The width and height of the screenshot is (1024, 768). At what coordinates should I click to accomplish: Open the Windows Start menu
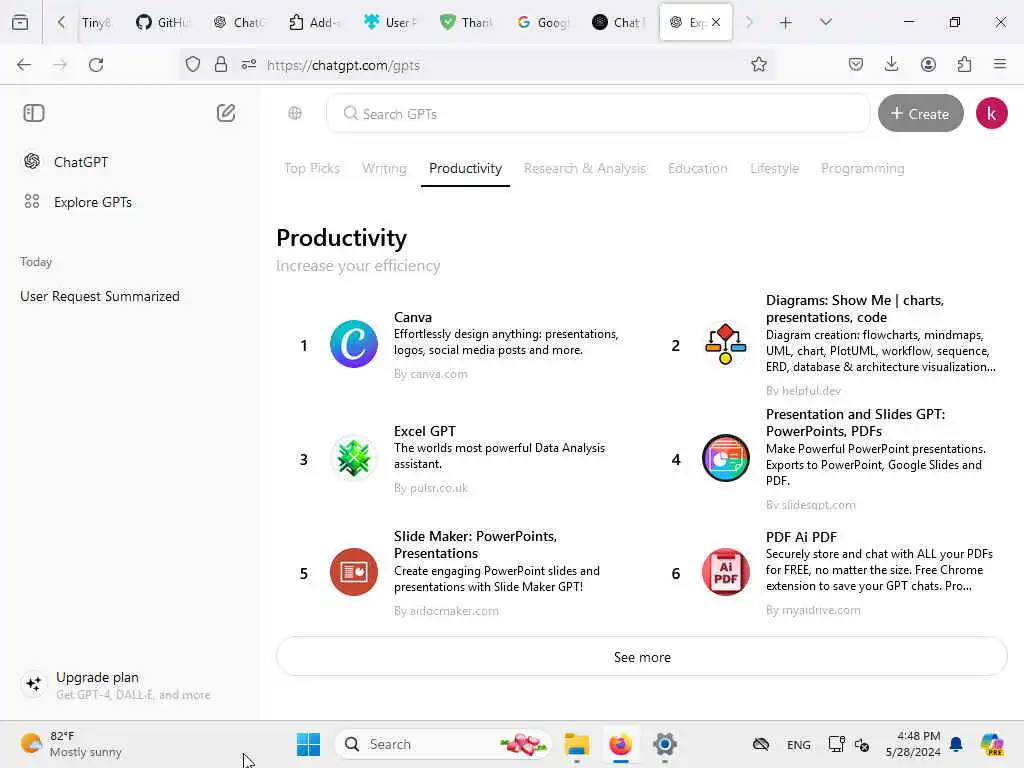(308, 744)
